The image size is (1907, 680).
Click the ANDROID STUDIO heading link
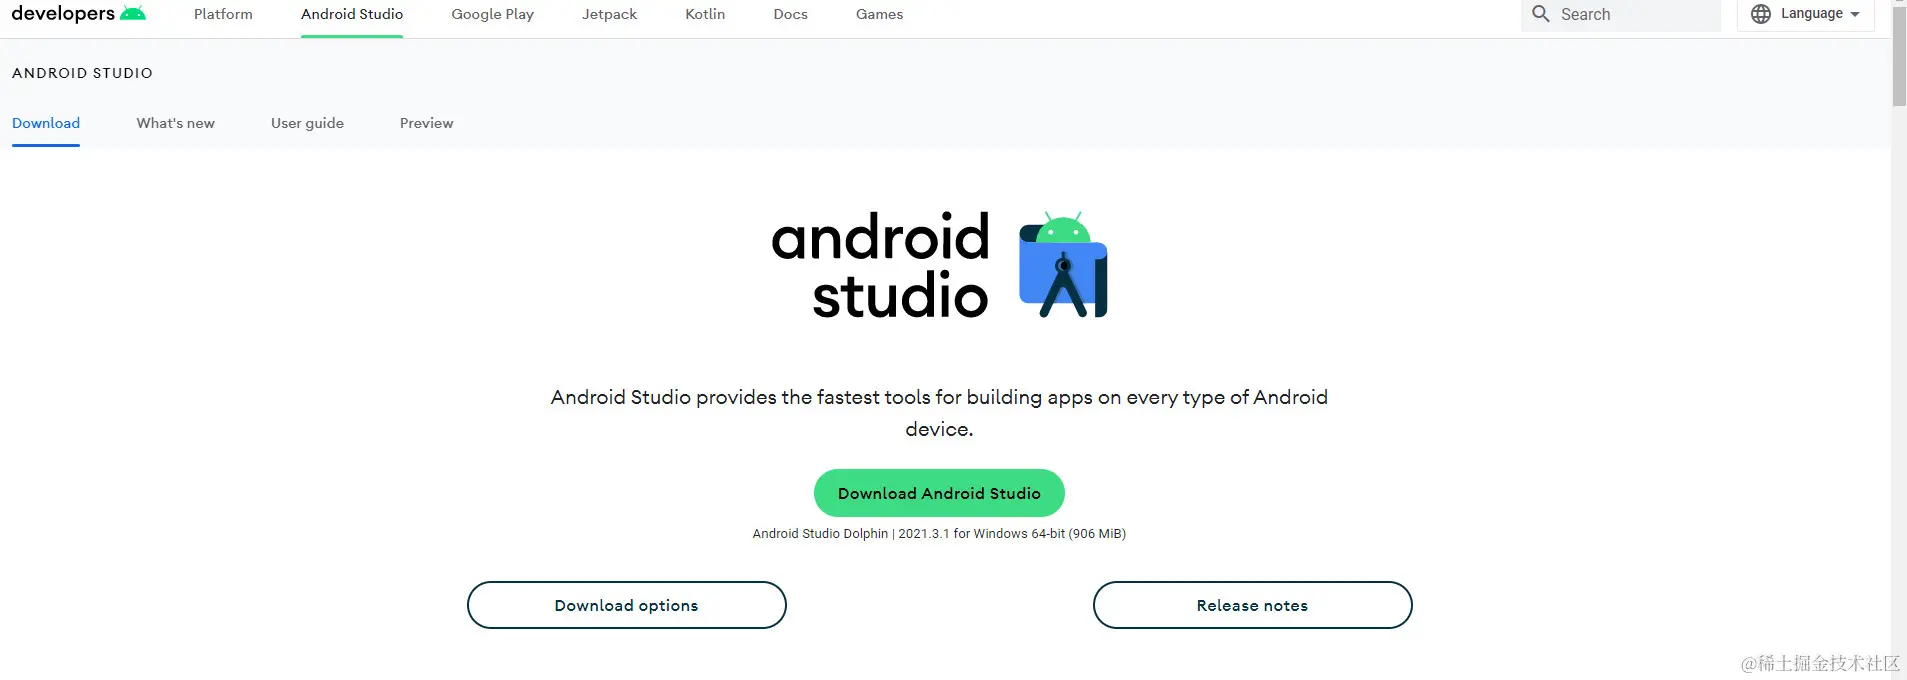click(x=82, y=73)
